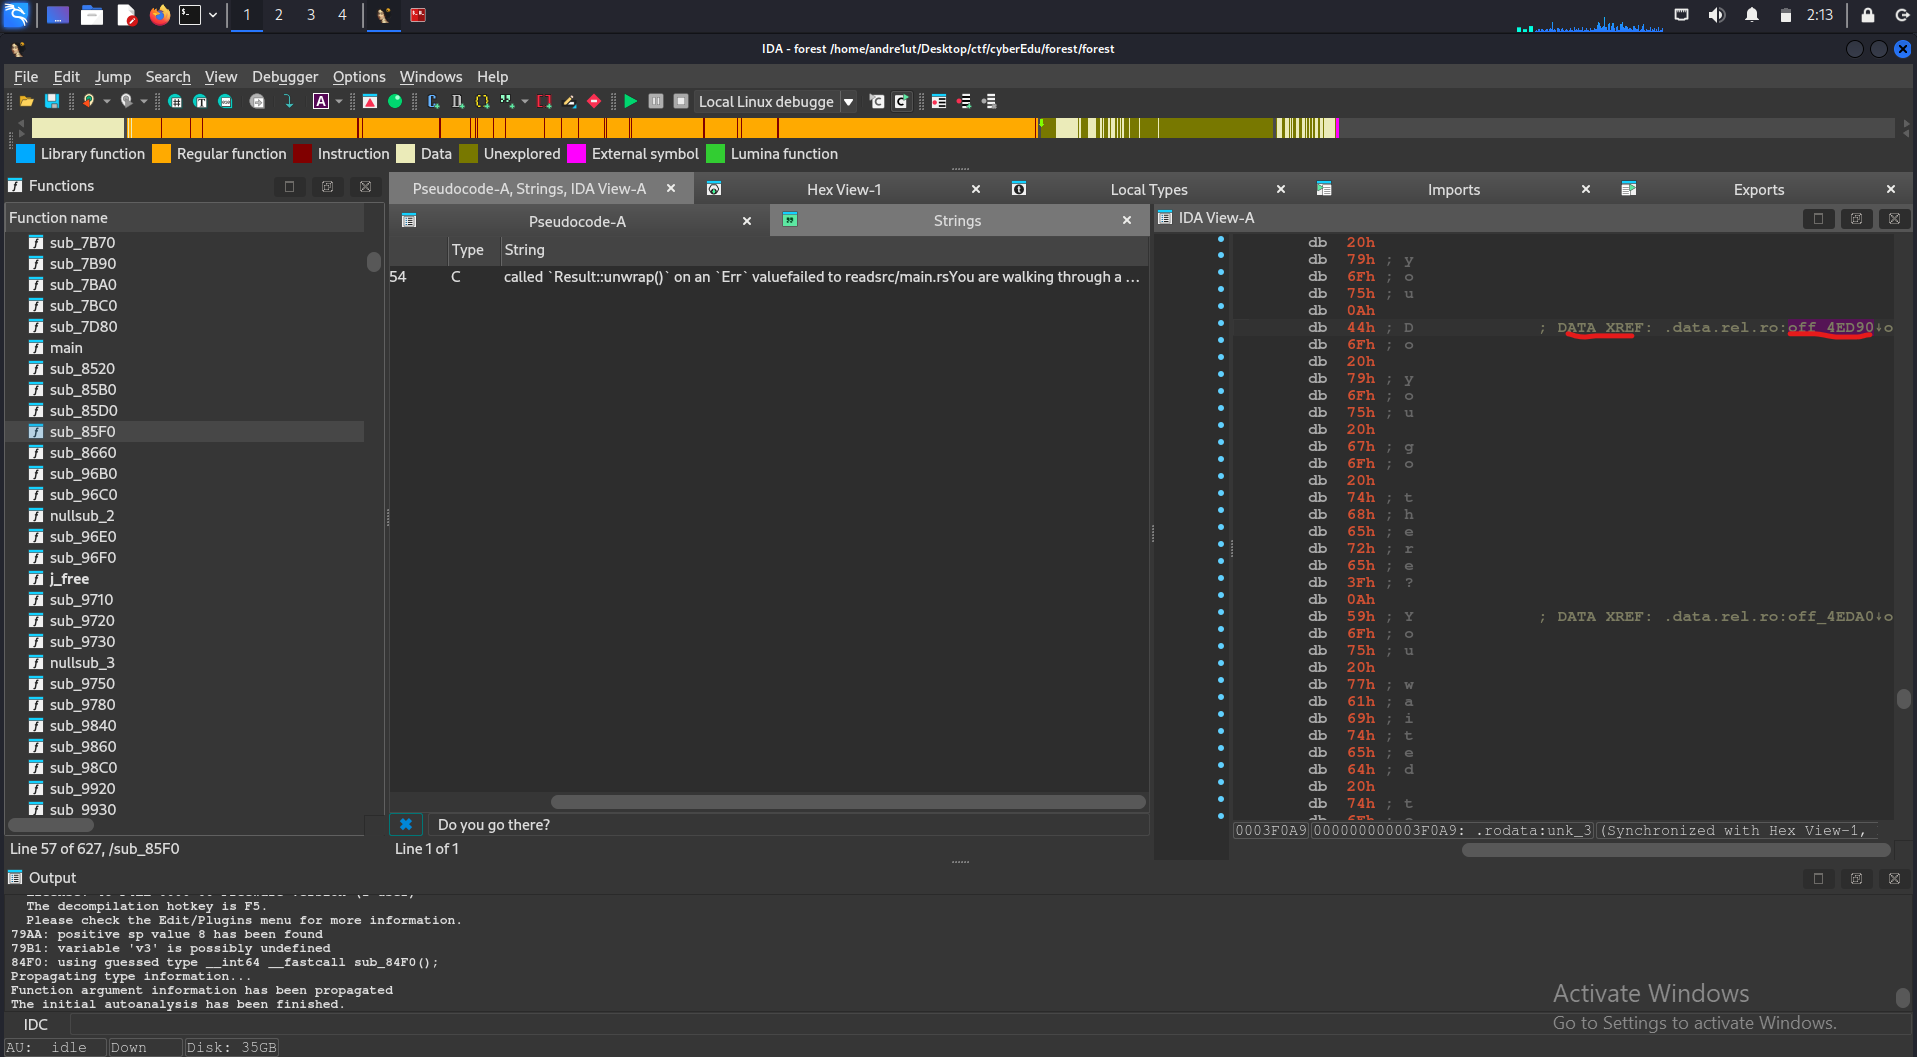Switch to the Imports tab

click(x=1454, y=189)
